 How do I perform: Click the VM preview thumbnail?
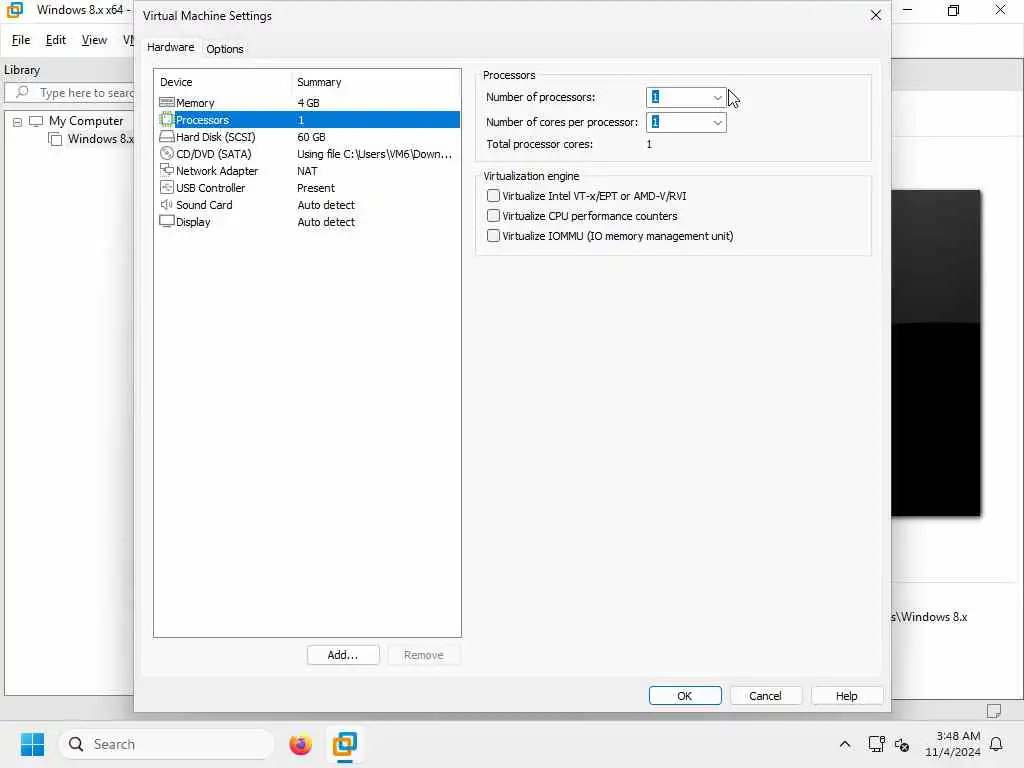(936, 353)
